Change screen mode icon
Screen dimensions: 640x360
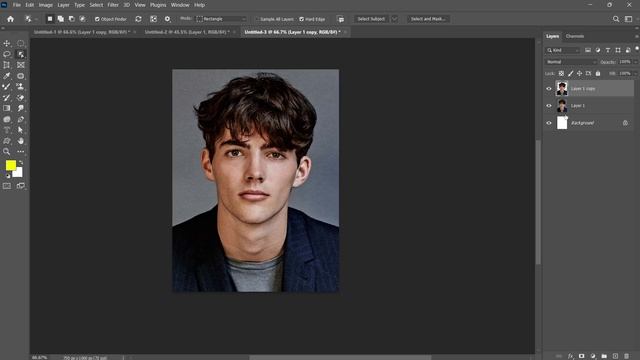pos(20,186)
